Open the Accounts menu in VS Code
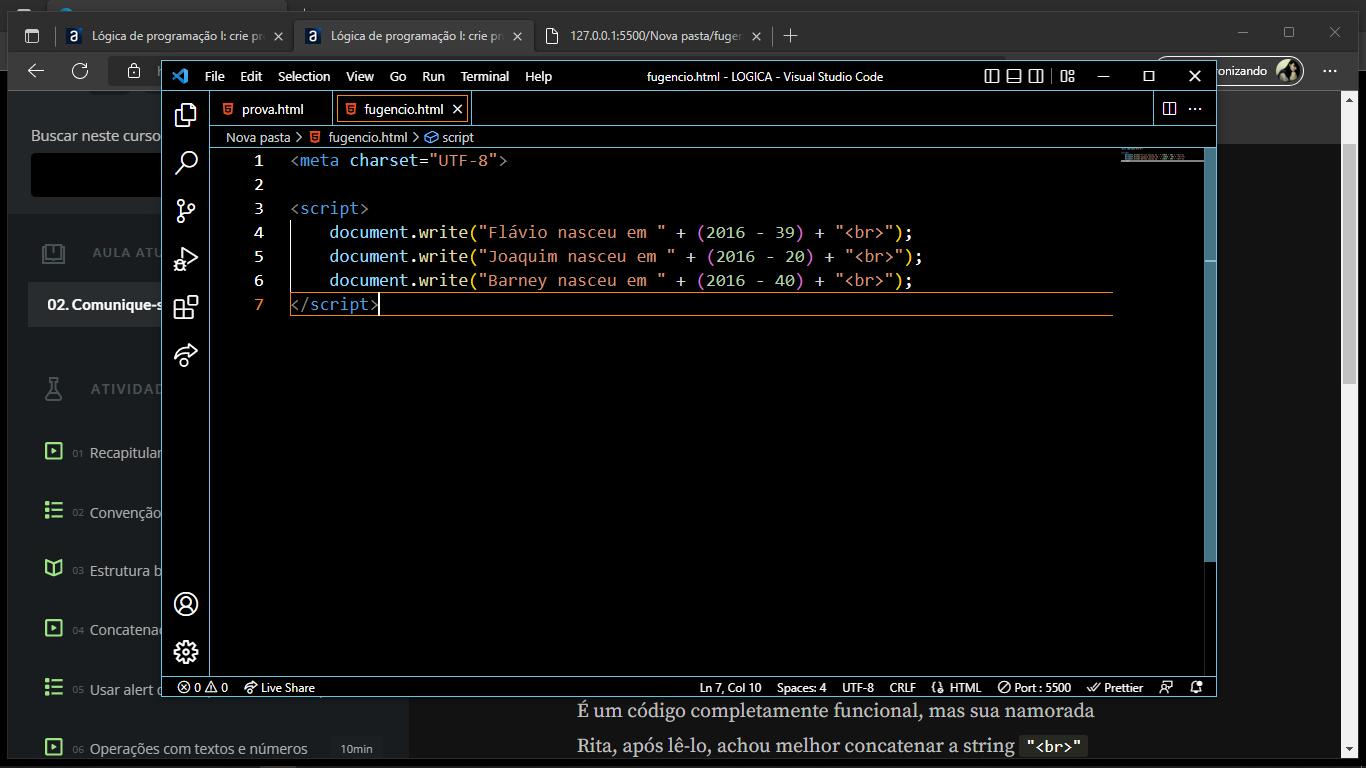The width and height of the screenshot is (1366, 768). [x=185, y=604]
